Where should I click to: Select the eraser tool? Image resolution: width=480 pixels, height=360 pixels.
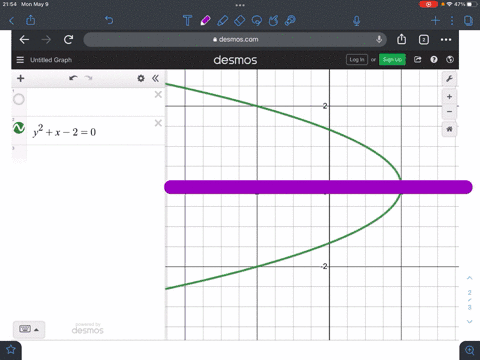pos(240,21)
